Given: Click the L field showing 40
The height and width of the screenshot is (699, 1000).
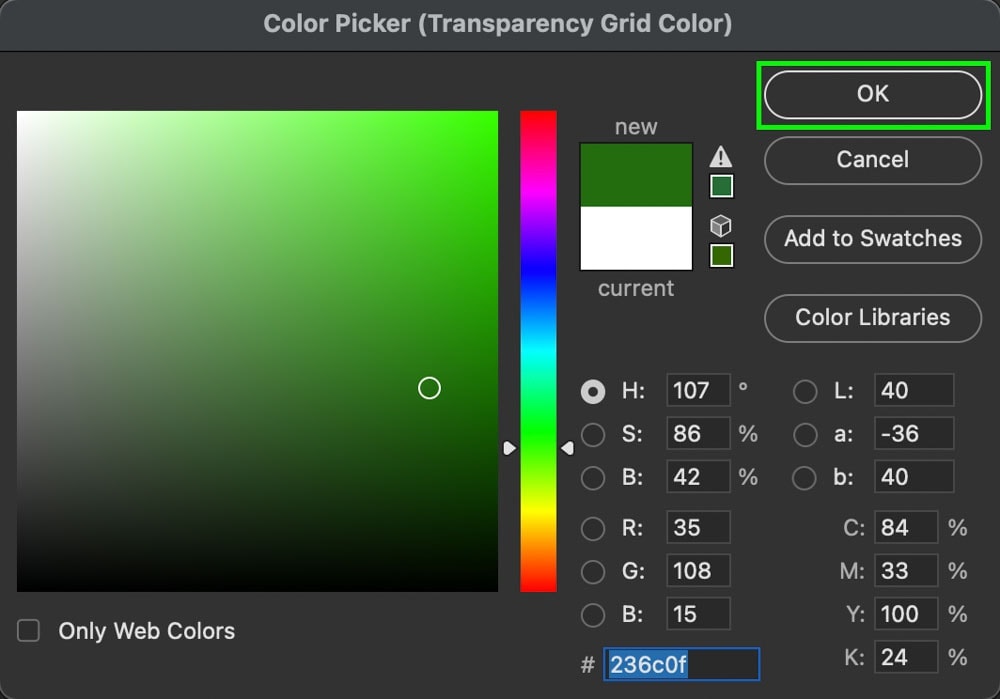Looking at the screenshot, I should [x=914, y=390].
